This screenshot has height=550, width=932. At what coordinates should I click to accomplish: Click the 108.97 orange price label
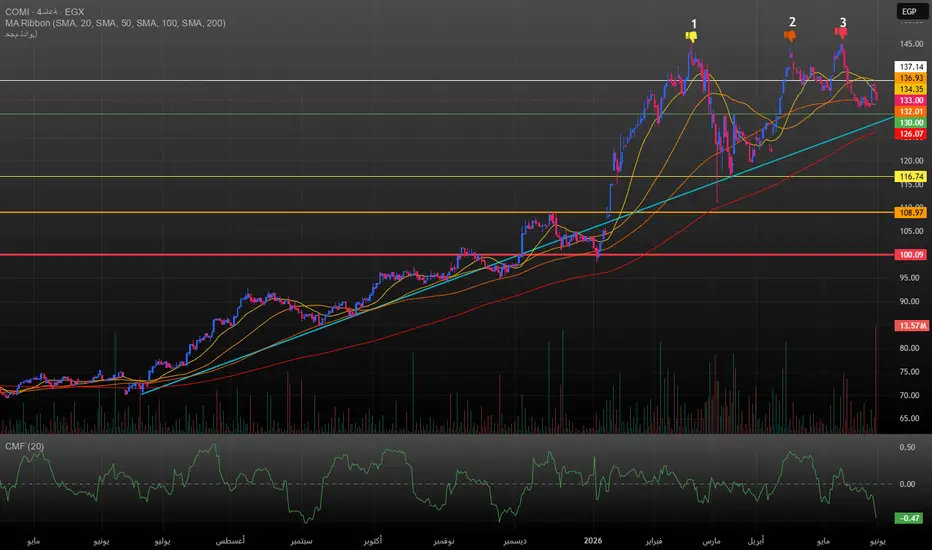click(911, 212)
